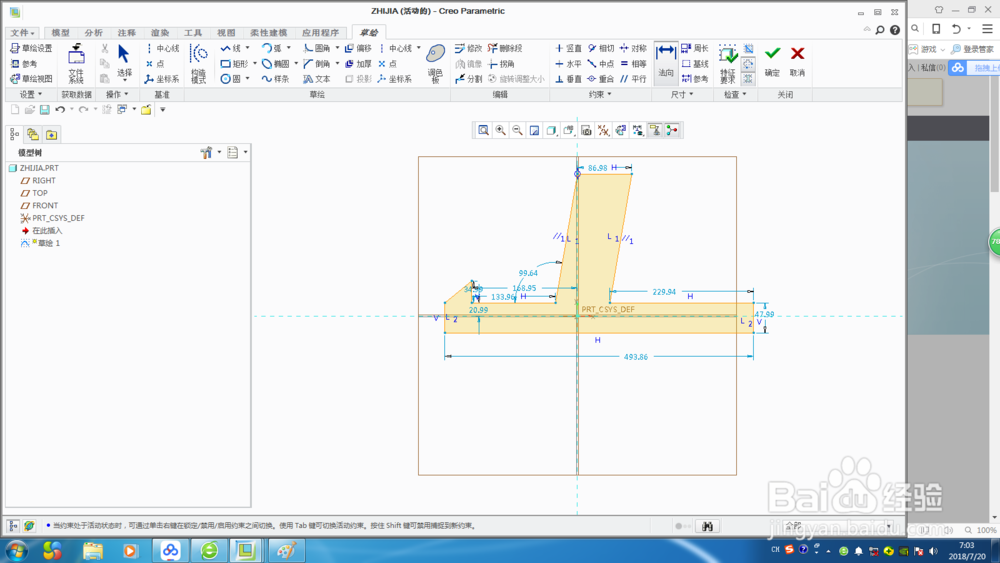Expand the 尺寸 group dropdown
Image resolution: width=1000 pixels, height=563 pixels.
[682, 94]
